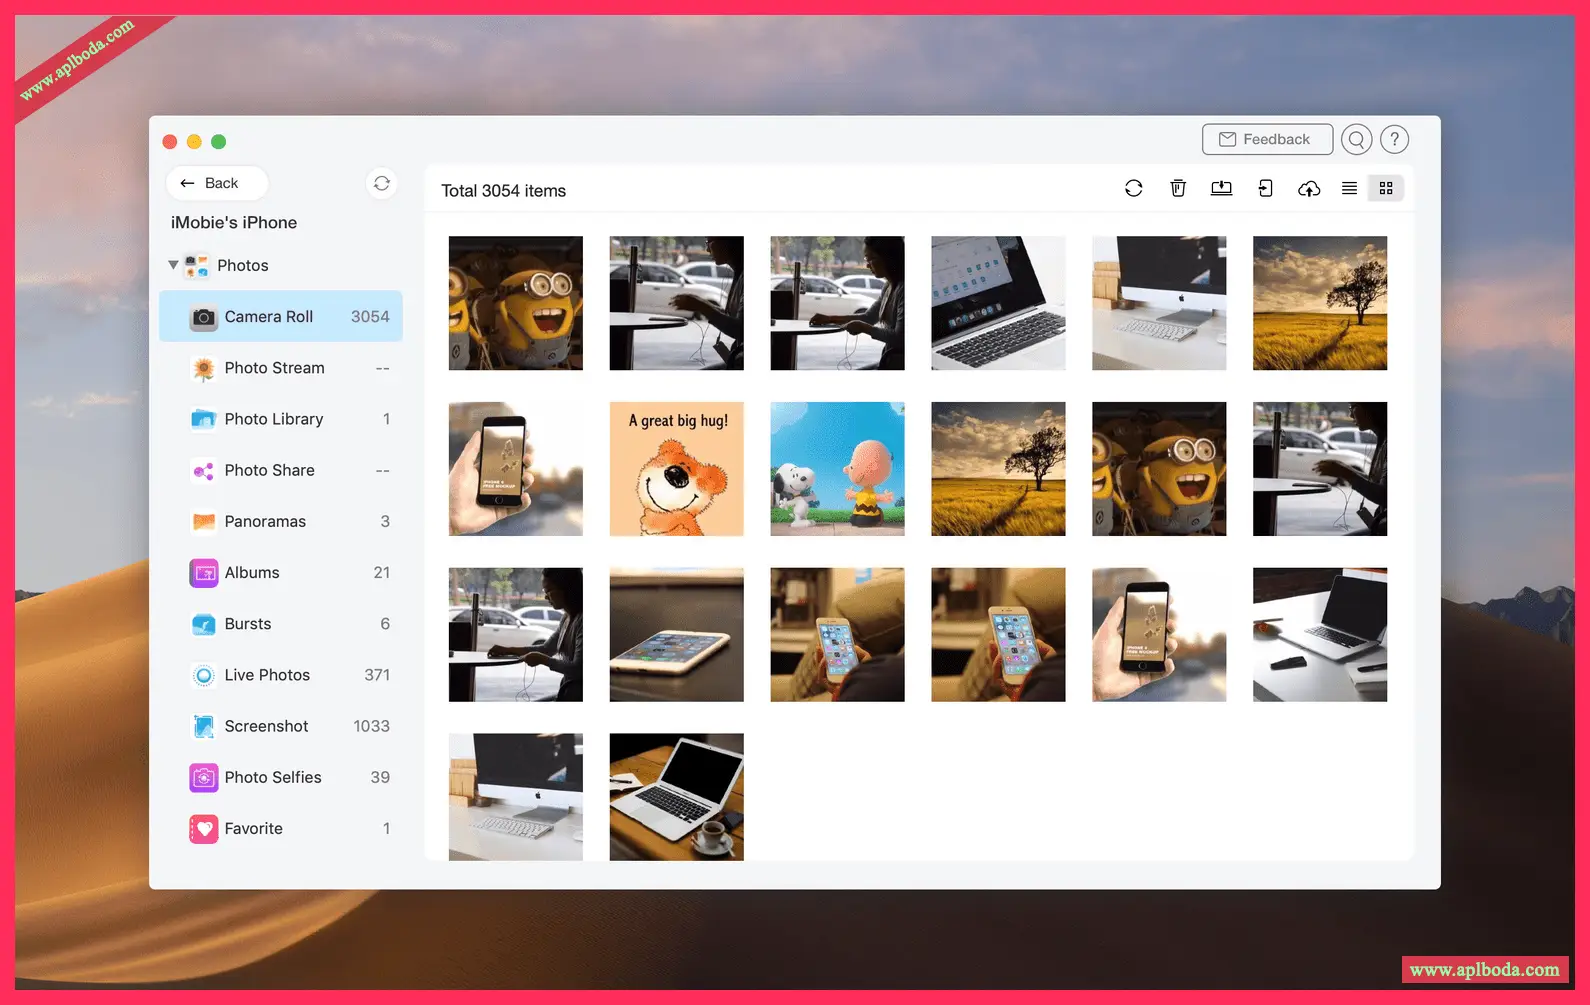The height and width of the screenshot is (1005, 1590).
Task: Click the Live Photos count 371
Action: pyautogui.click(x=377, y=675)
